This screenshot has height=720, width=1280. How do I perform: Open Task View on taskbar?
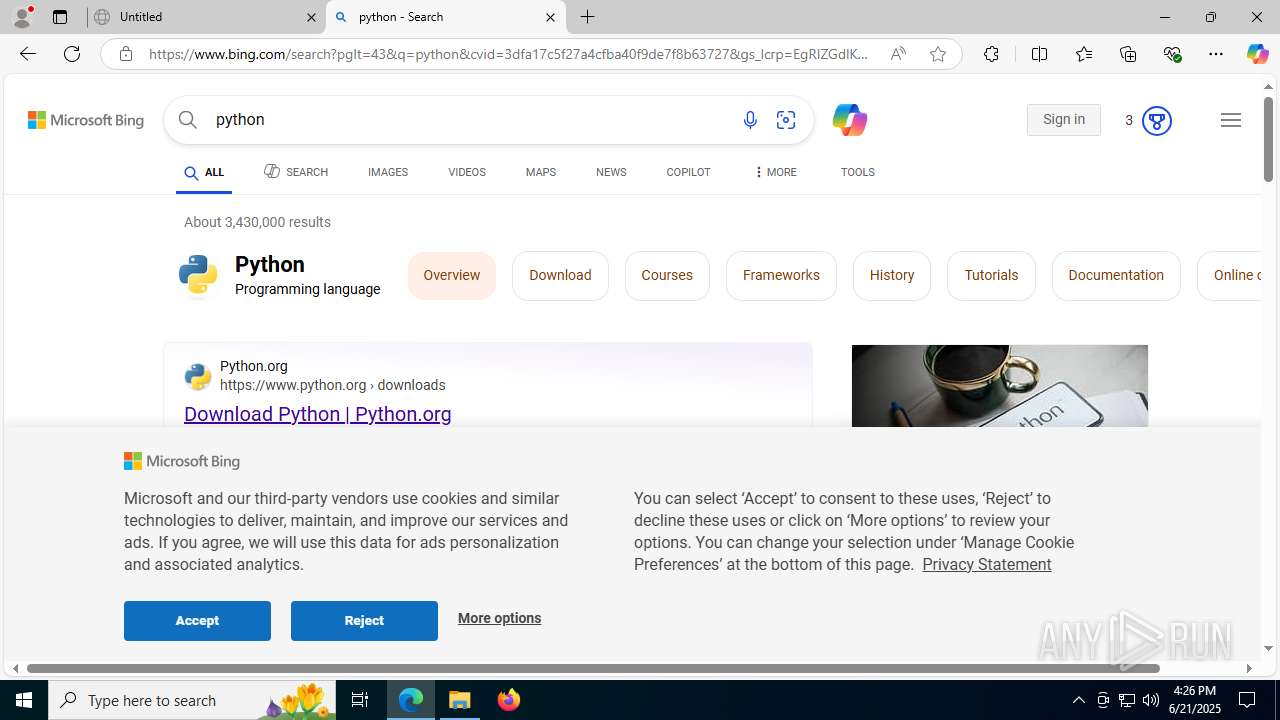[360, 700]
